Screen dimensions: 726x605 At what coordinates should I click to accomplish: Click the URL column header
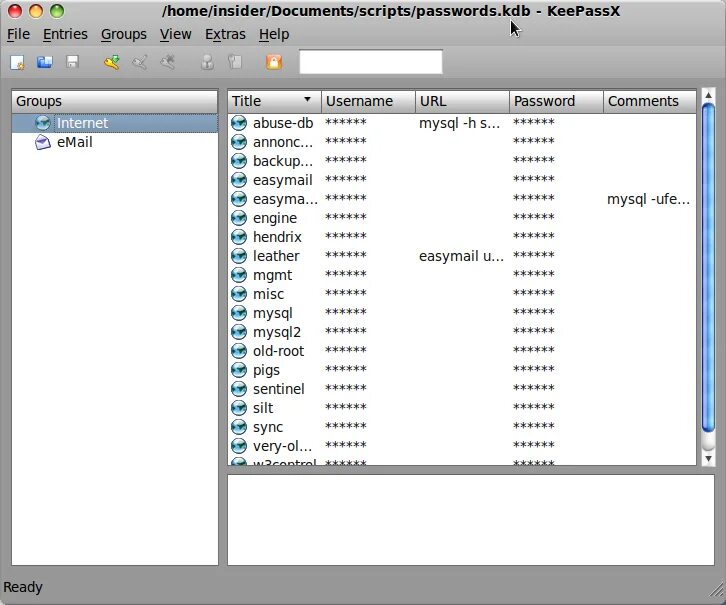(463, 101)
